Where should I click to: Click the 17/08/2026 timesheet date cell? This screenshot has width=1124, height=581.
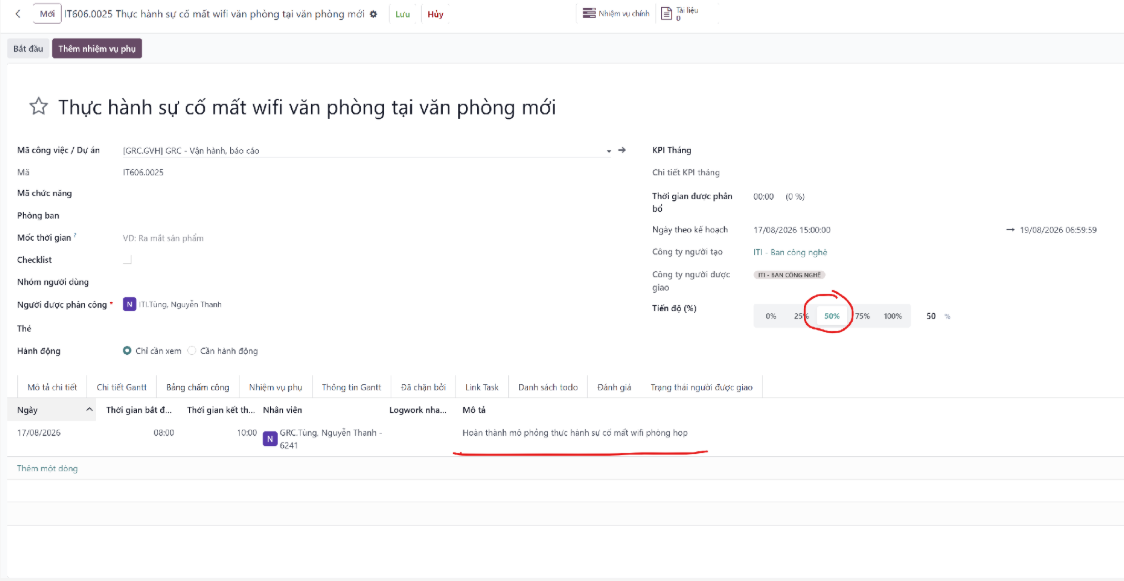[37, 433]
